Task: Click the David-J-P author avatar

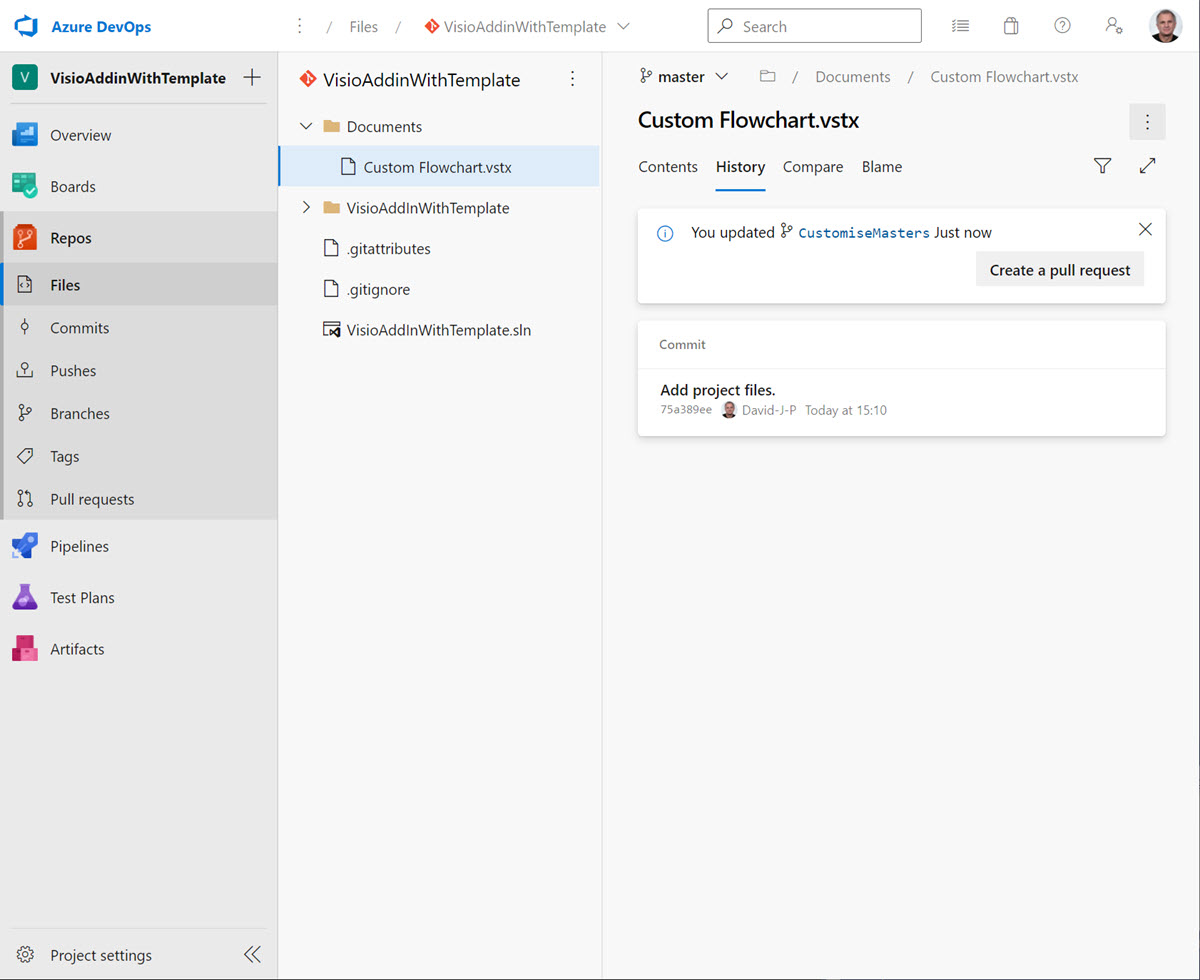Action: (729, 410)
